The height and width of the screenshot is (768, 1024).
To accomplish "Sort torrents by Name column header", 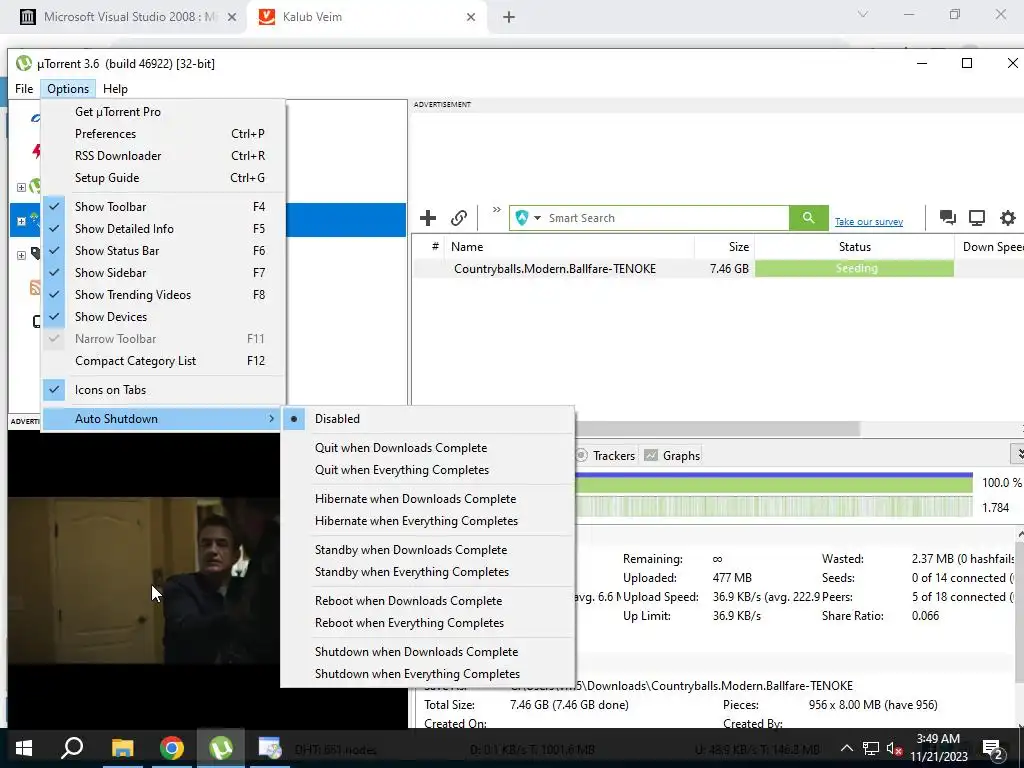I will [569, 247].
